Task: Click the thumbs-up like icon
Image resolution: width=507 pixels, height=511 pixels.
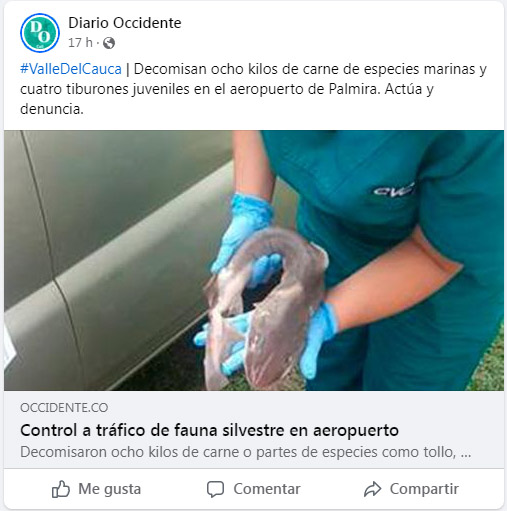Action: (x=61, y=489)
